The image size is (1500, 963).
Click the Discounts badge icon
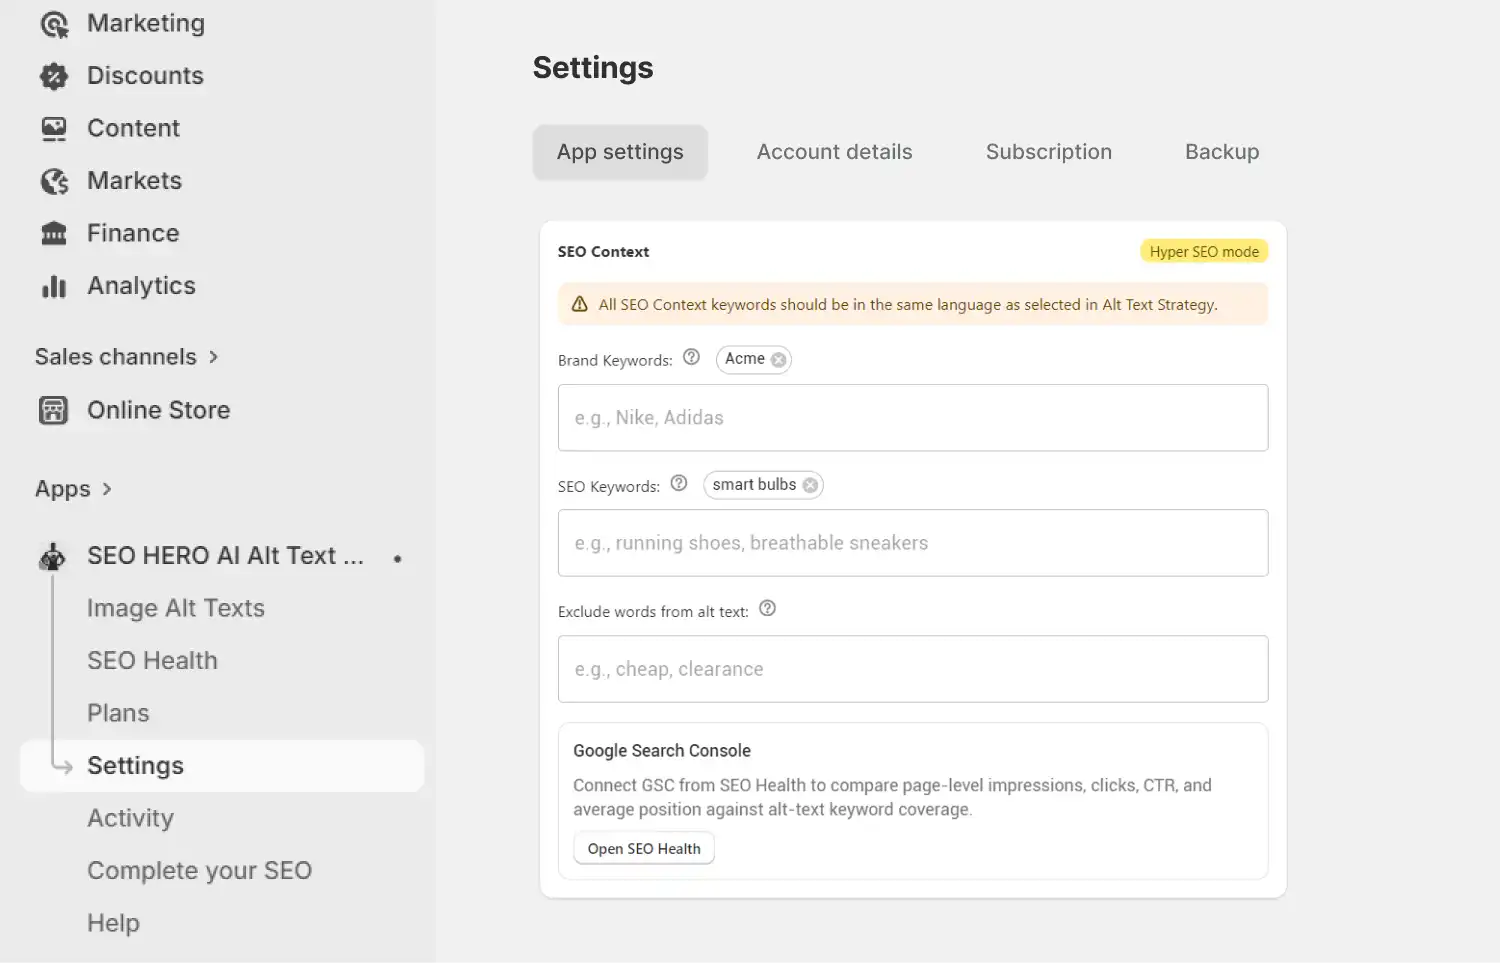(x=54, y=76)
